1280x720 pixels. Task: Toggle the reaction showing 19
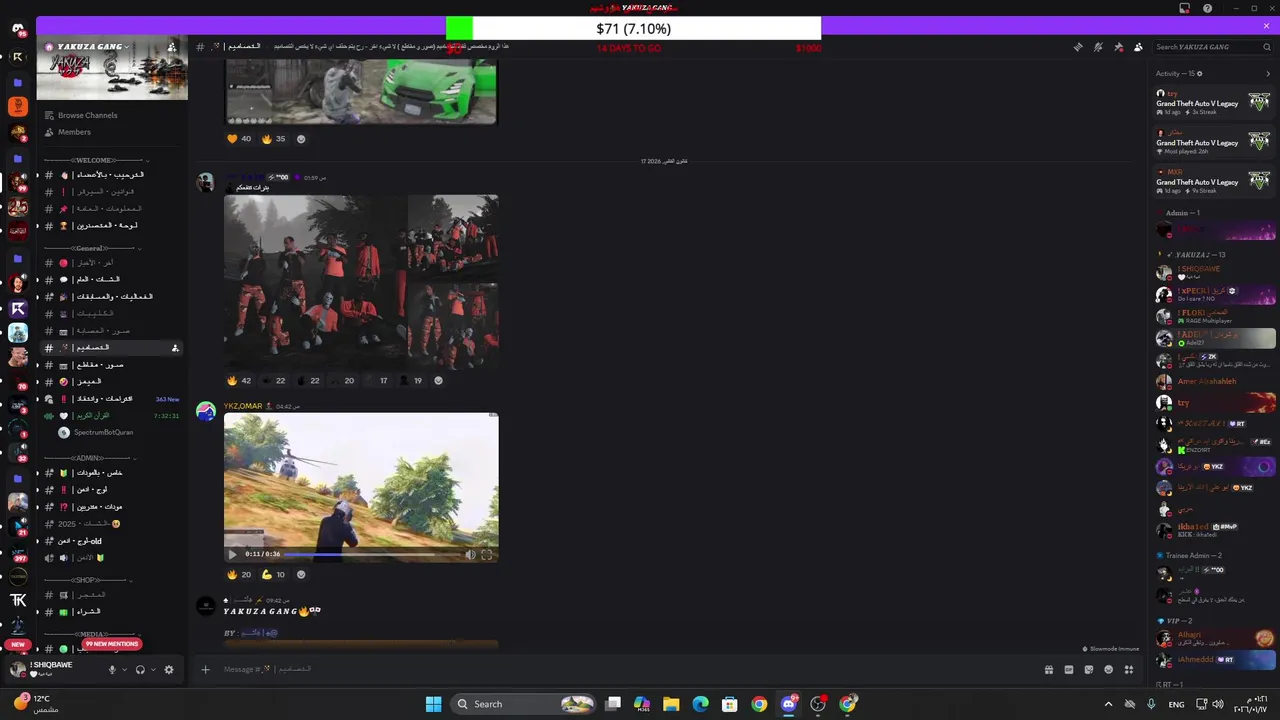[411, 381]
